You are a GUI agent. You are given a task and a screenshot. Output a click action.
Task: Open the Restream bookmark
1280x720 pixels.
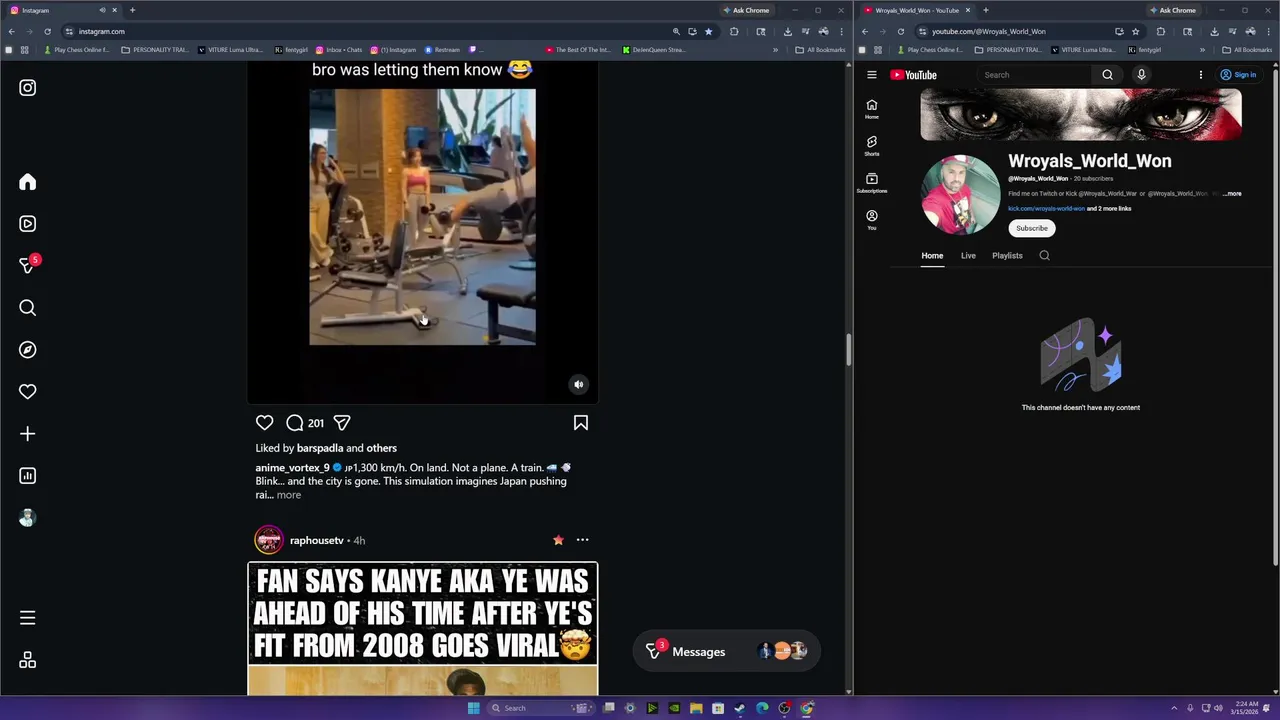click(442, 50)
